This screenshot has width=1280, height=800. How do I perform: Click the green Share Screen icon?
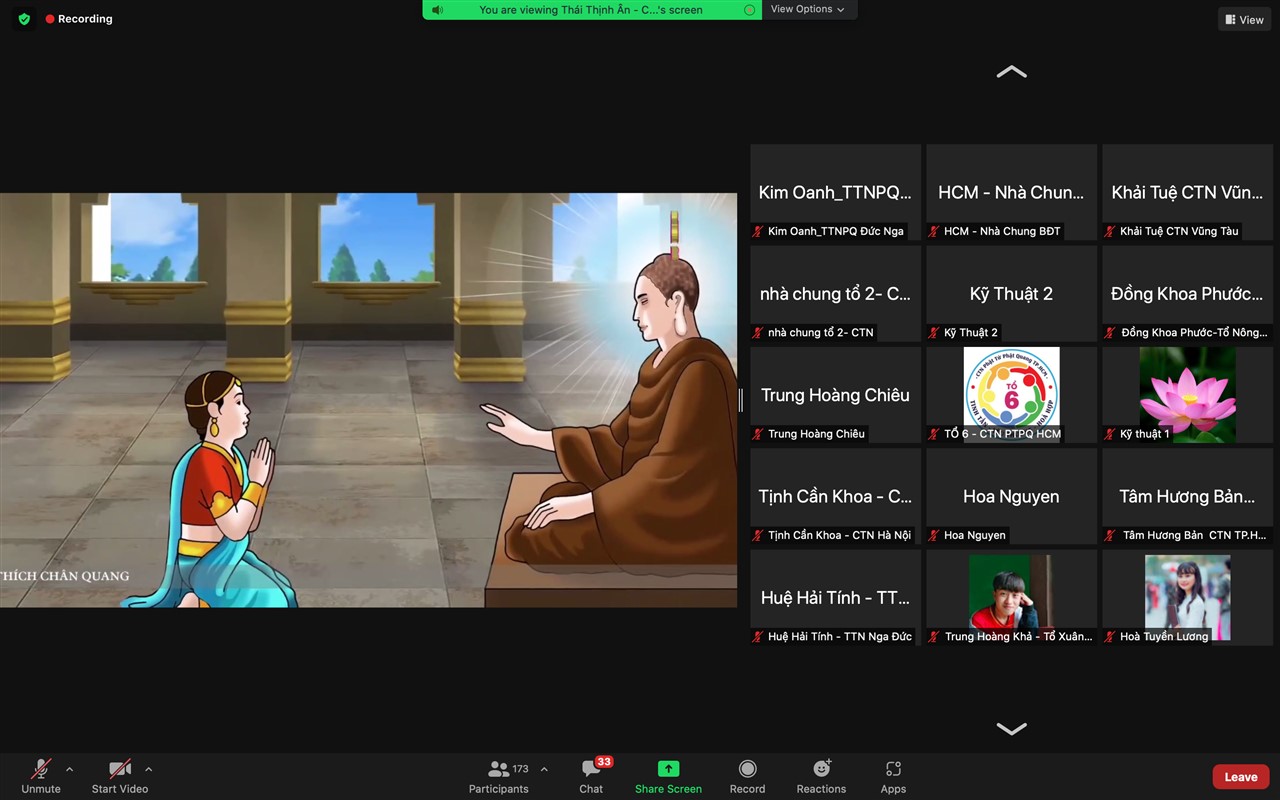point(668,769)
